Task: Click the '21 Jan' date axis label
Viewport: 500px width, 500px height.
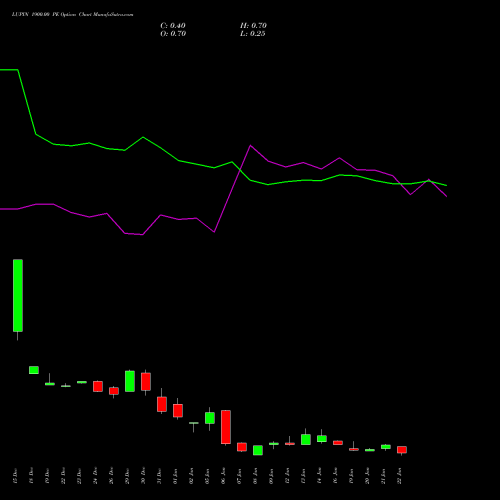Action: point(383,476)
